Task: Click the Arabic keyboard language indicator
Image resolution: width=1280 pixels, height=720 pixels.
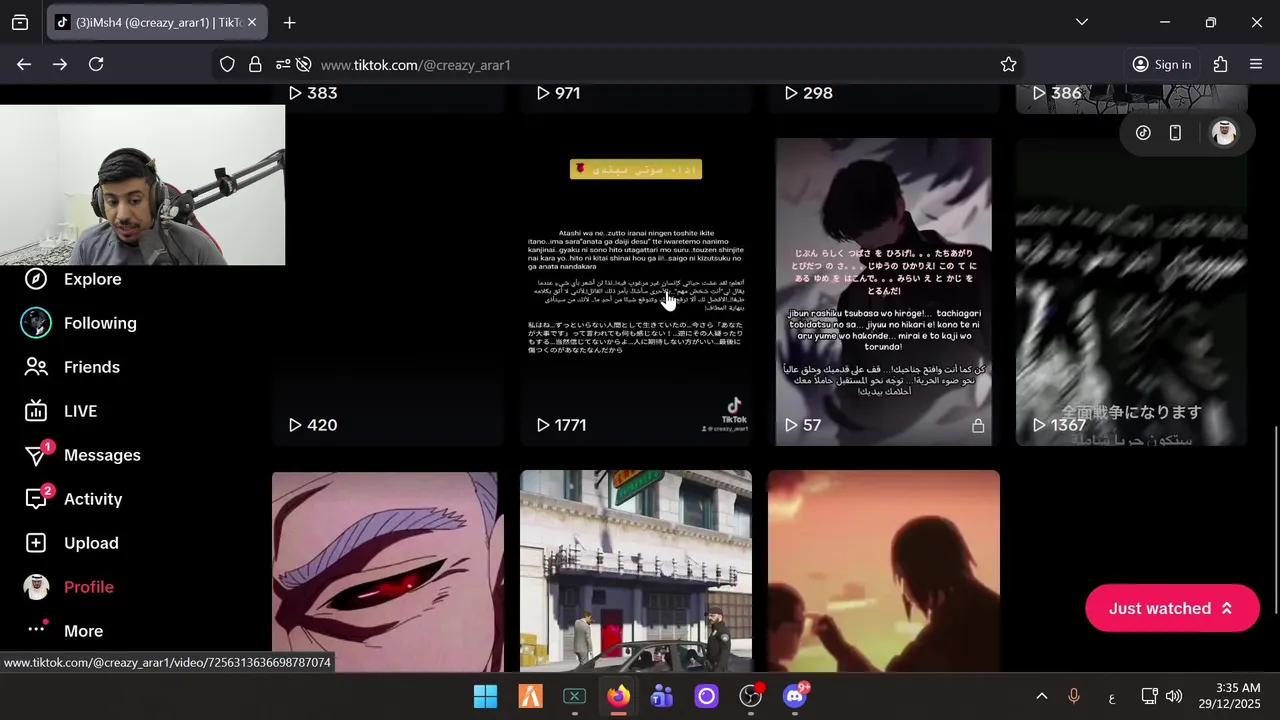Action: click(1112, 697)
